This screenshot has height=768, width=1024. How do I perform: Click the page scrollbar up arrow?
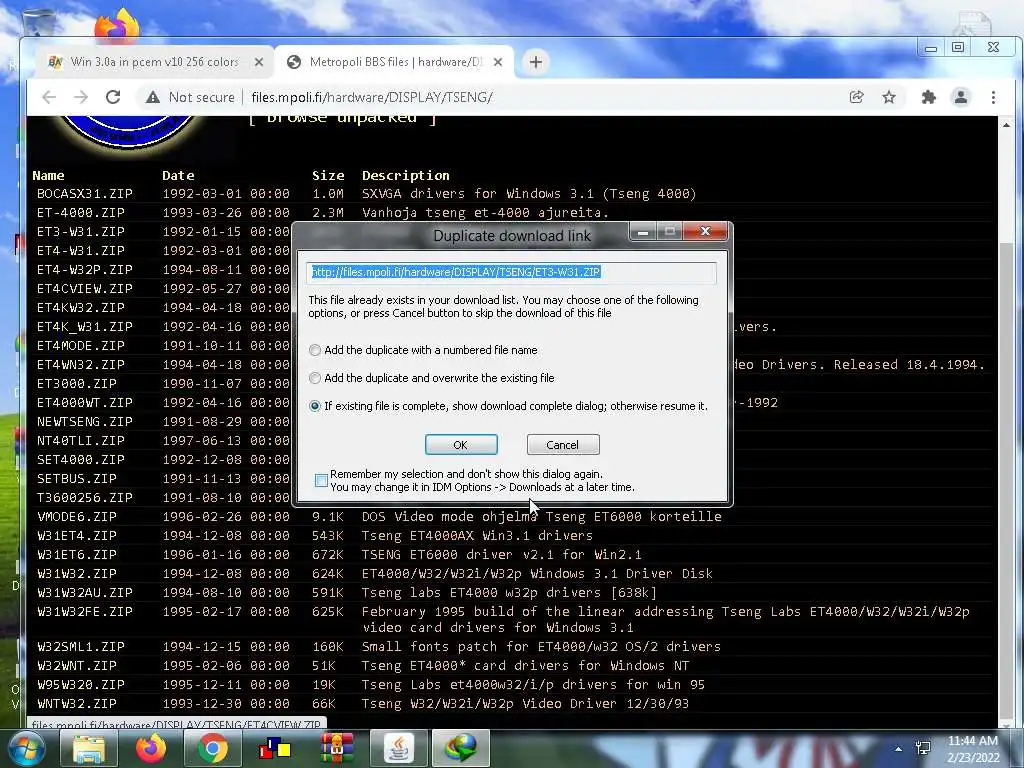[x=1006, y=125]
